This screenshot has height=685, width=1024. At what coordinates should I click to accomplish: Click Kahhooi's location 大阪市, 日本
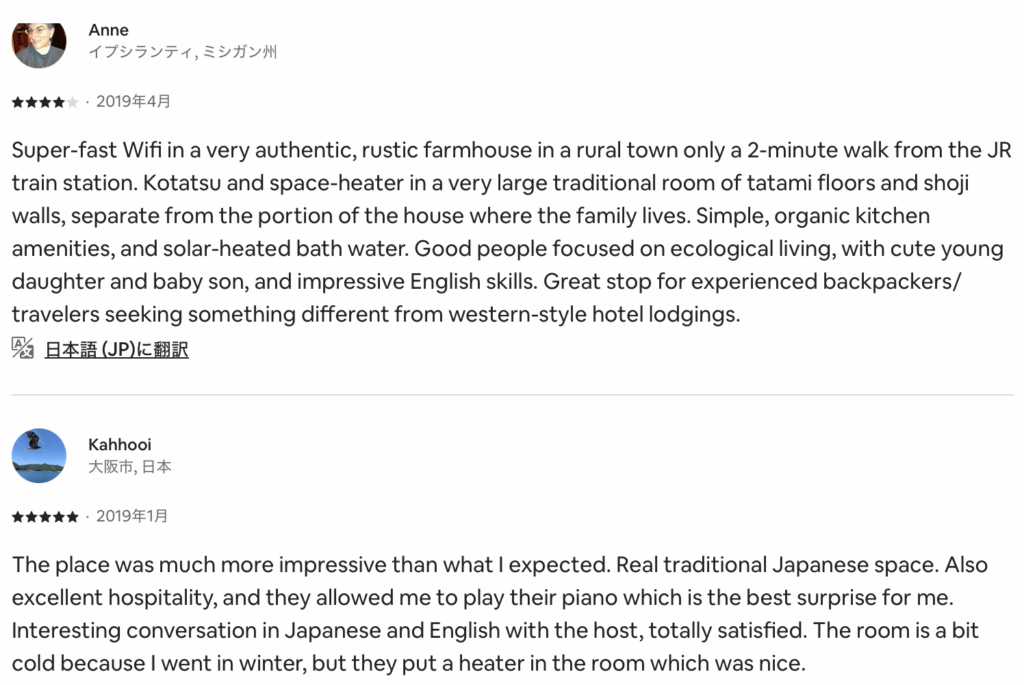point(129,467)
